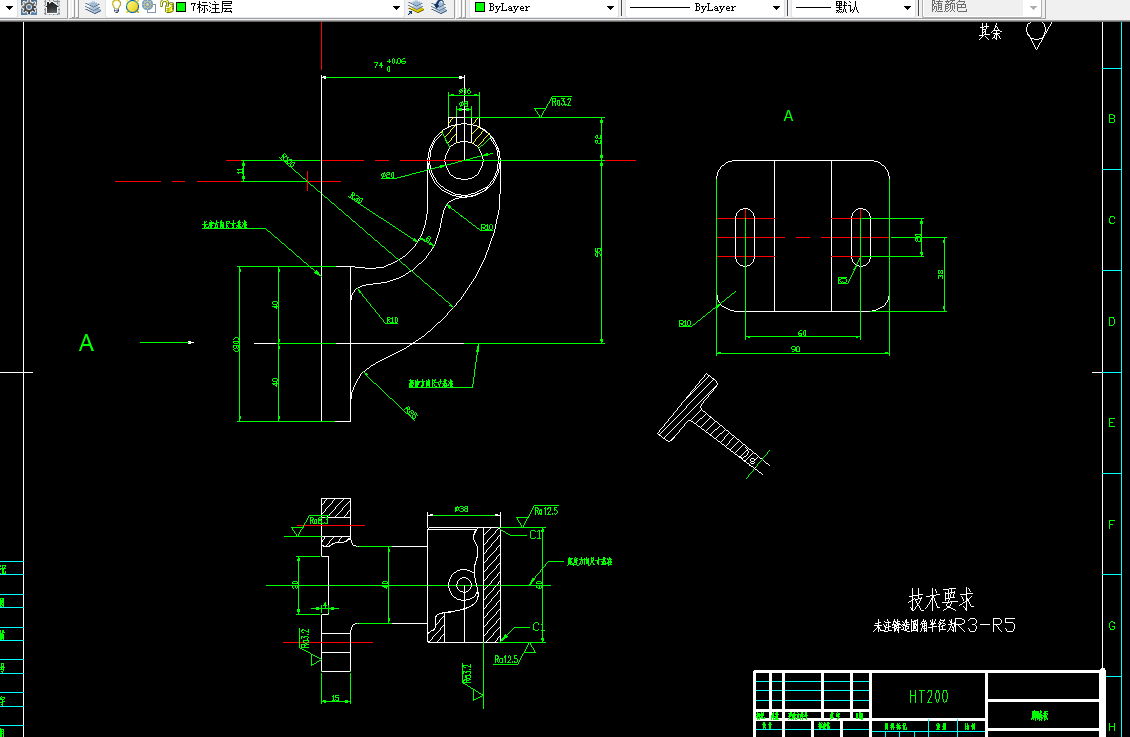Select the 90 width dimension in view A

tap(796, 349)
